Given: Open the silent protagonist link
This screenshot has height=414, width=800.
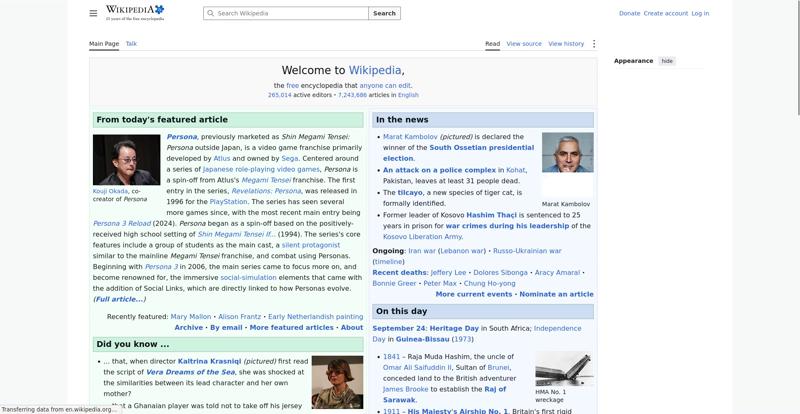Looking at the screenshot, I should click(x=311, y=245).
